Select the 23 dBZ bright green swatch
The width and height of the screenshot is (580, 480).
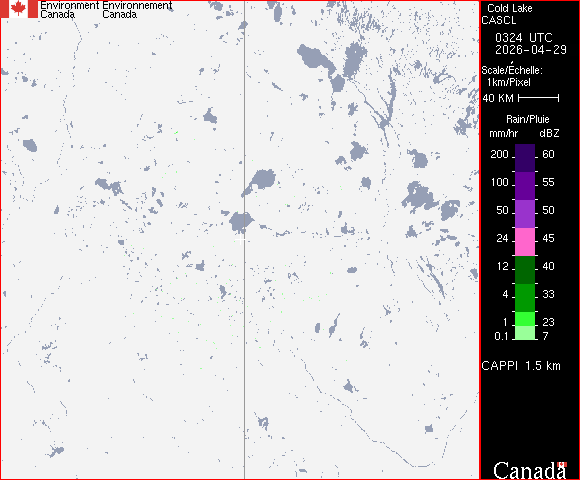point(525,319)
